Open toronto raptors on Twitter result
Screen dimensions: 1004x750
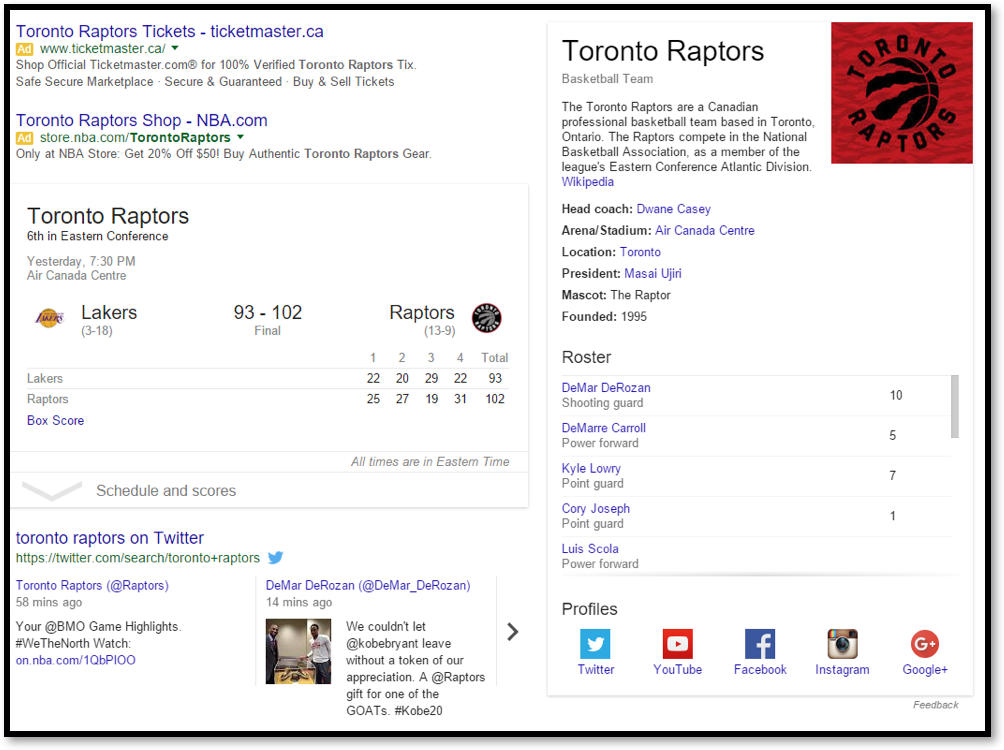109,537
